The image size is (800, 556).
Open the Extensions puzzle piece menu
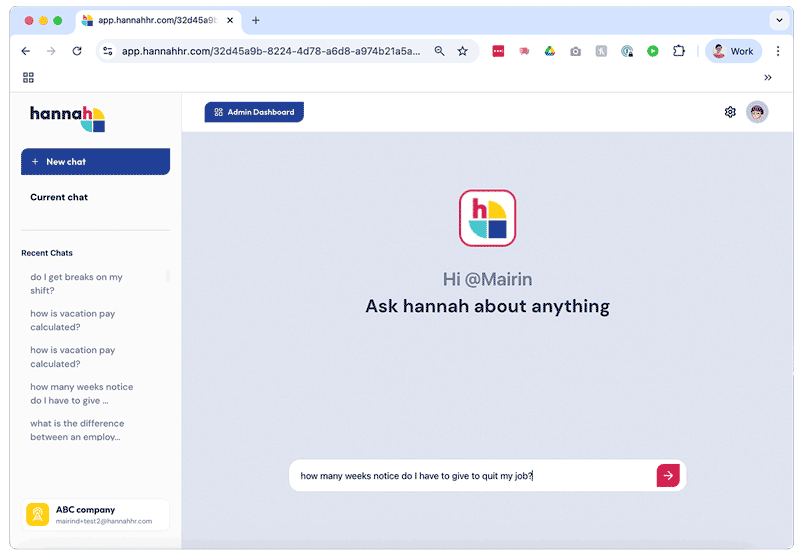point(679,51)
